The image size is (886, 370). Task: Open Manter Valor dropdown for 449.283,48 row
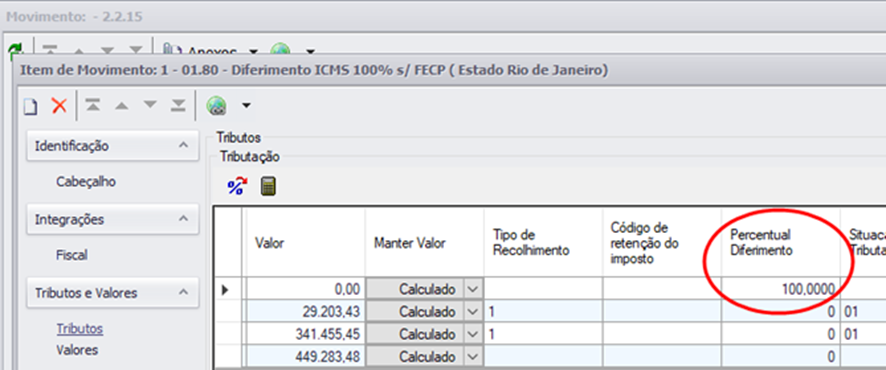(473, 357)
